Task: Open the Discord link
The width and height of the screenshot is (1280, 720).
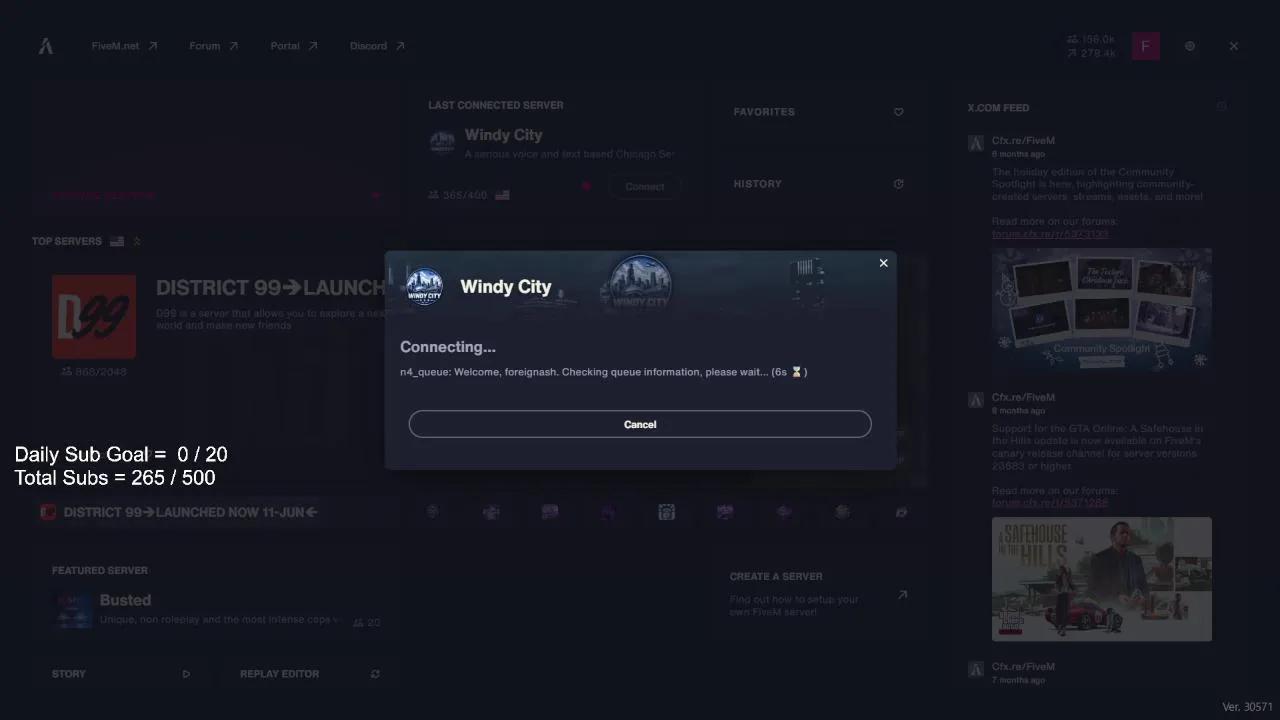Action: click(x=377, y=46)
